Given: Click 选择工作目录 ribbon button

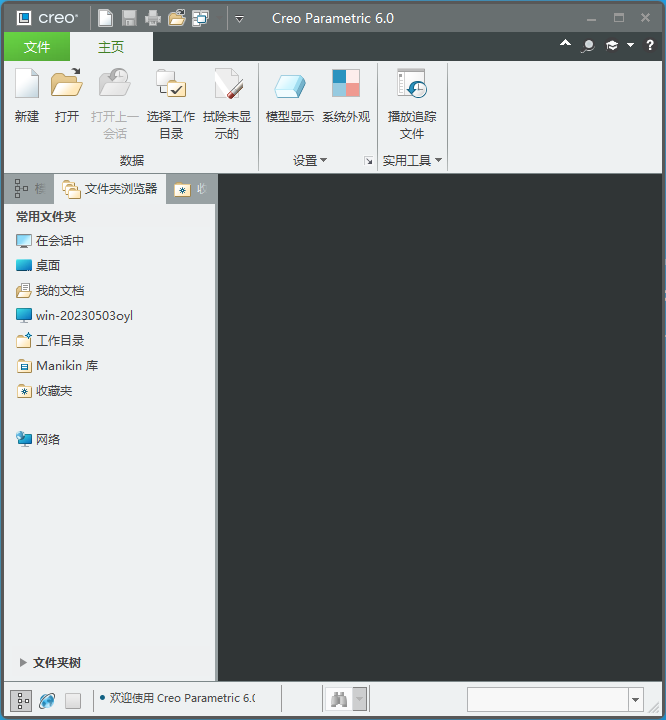Looking at the screenshot, I should click(171, 104).
